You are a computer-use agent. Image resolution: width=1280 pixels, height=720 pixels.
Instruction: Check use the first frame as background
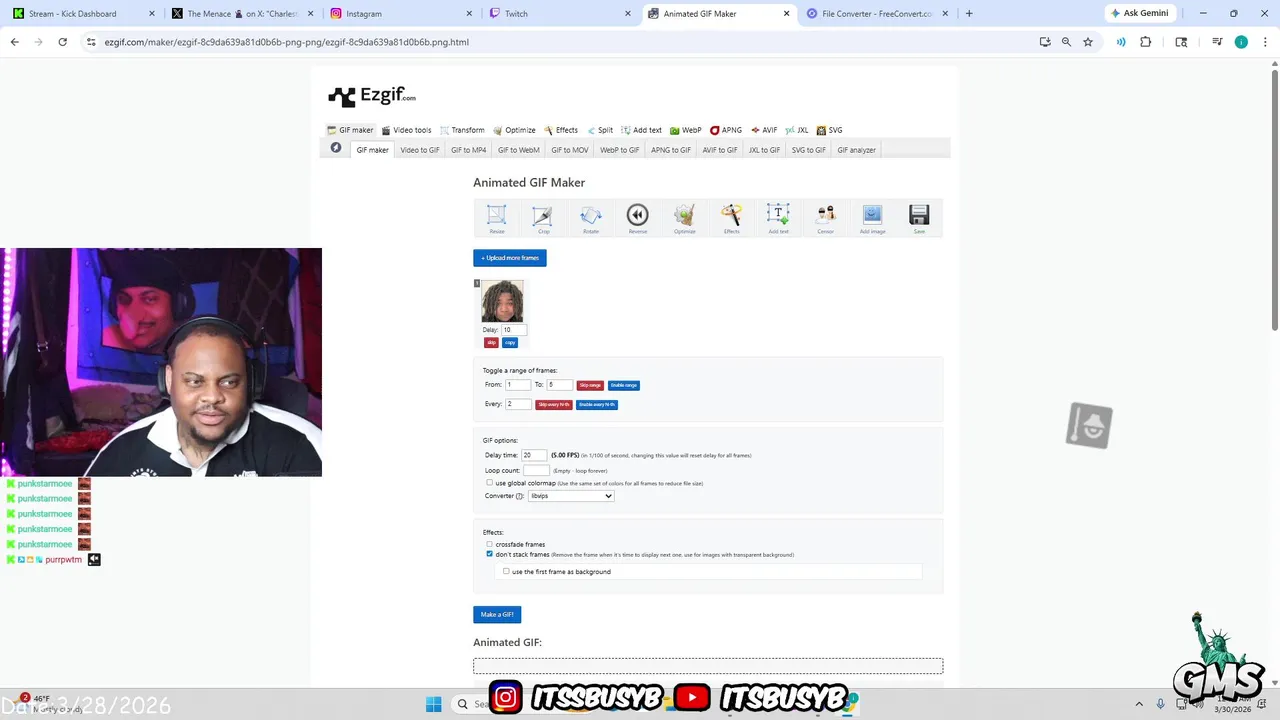(506, 571)
